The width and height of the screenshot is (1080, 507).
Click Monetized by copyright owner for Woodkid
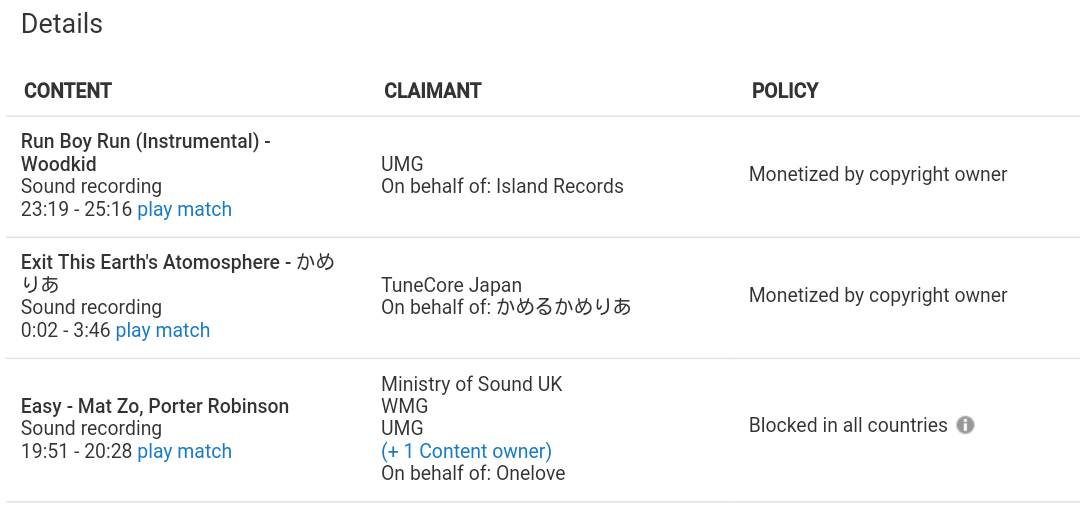pyautogui.click(x=878, y=175)
